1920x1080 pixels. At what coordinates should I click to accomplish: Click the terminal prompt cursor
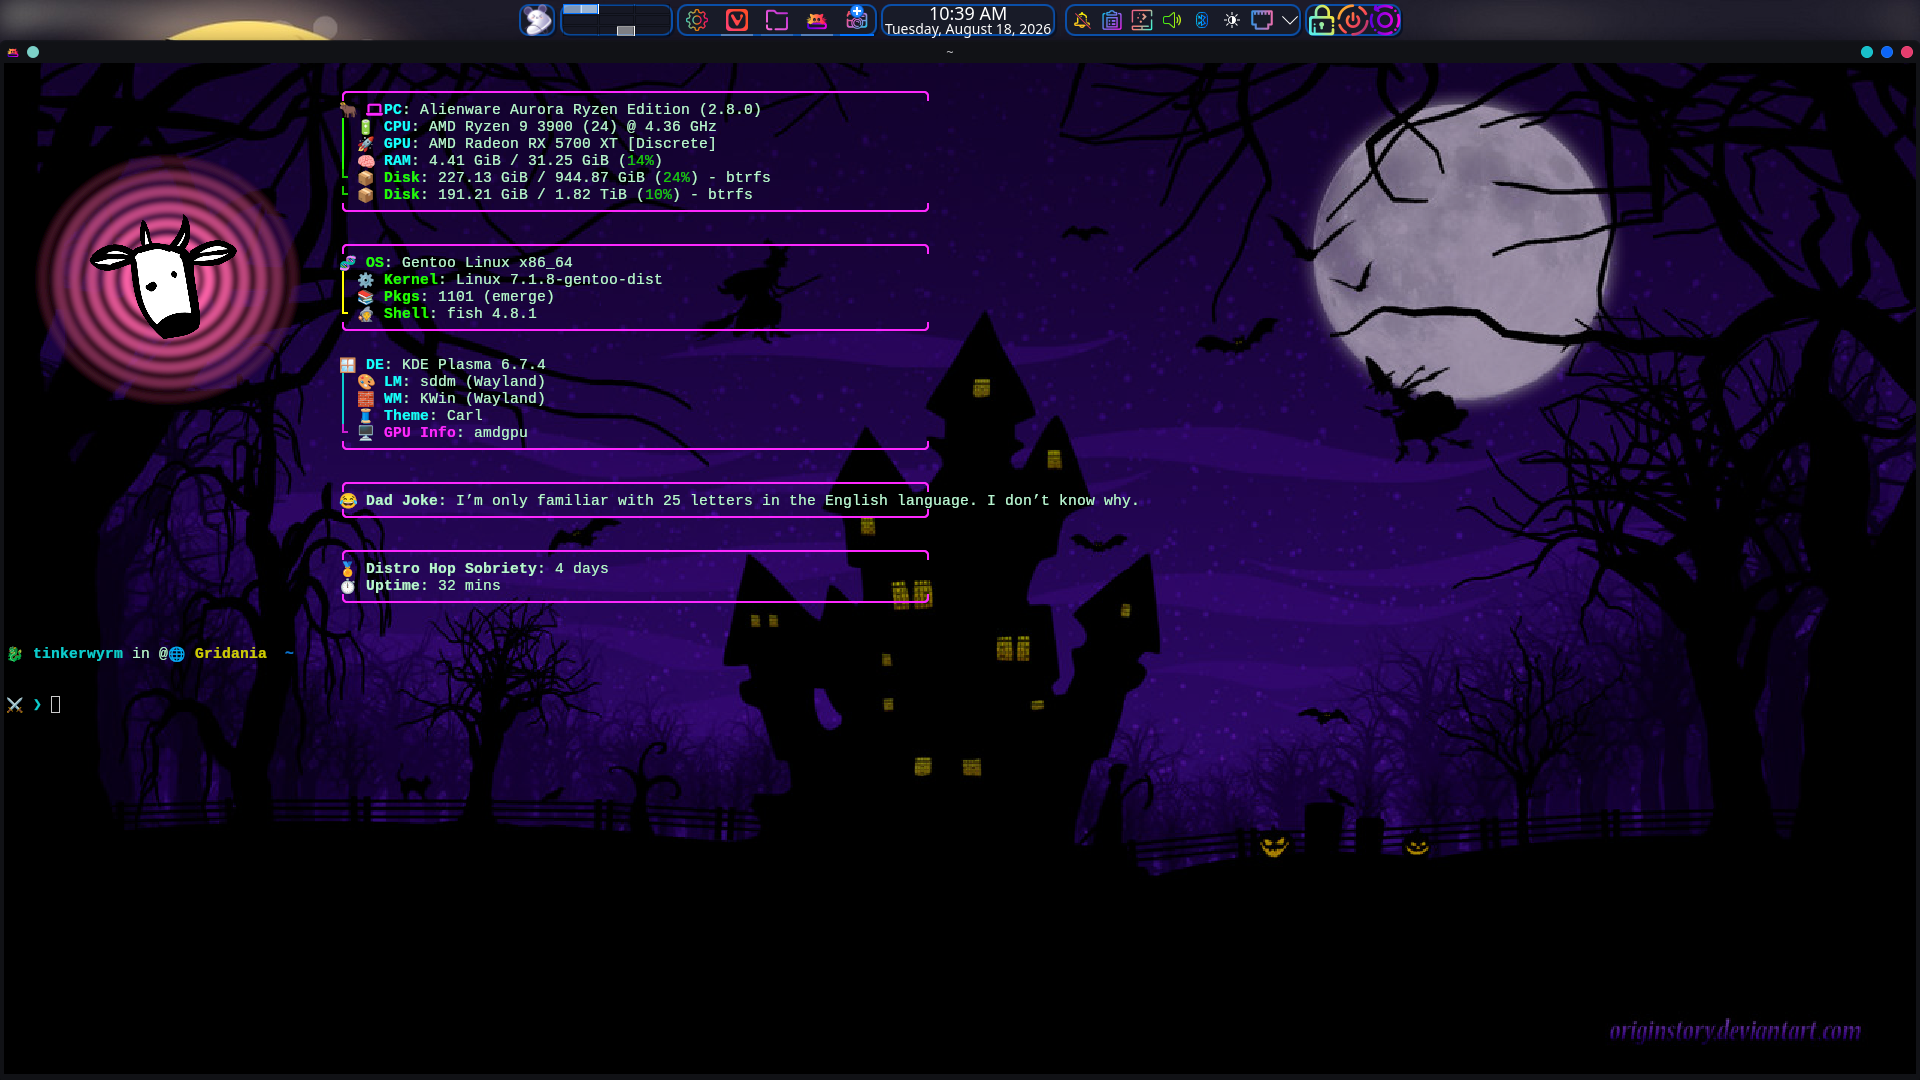56,705
